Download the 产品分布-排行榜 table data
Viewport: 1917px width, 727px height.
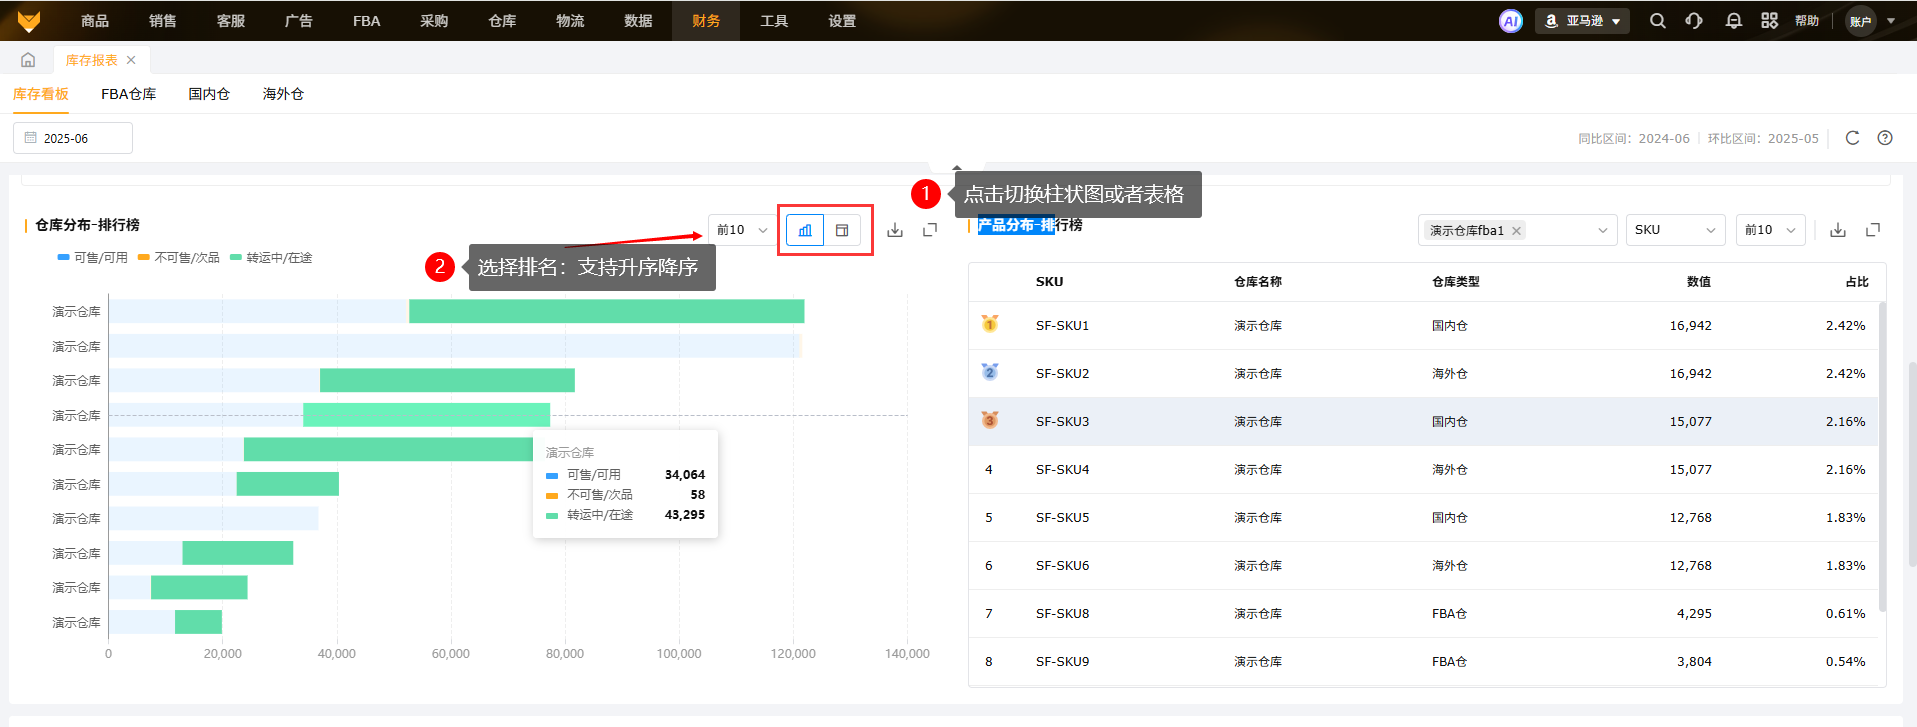1838,230
